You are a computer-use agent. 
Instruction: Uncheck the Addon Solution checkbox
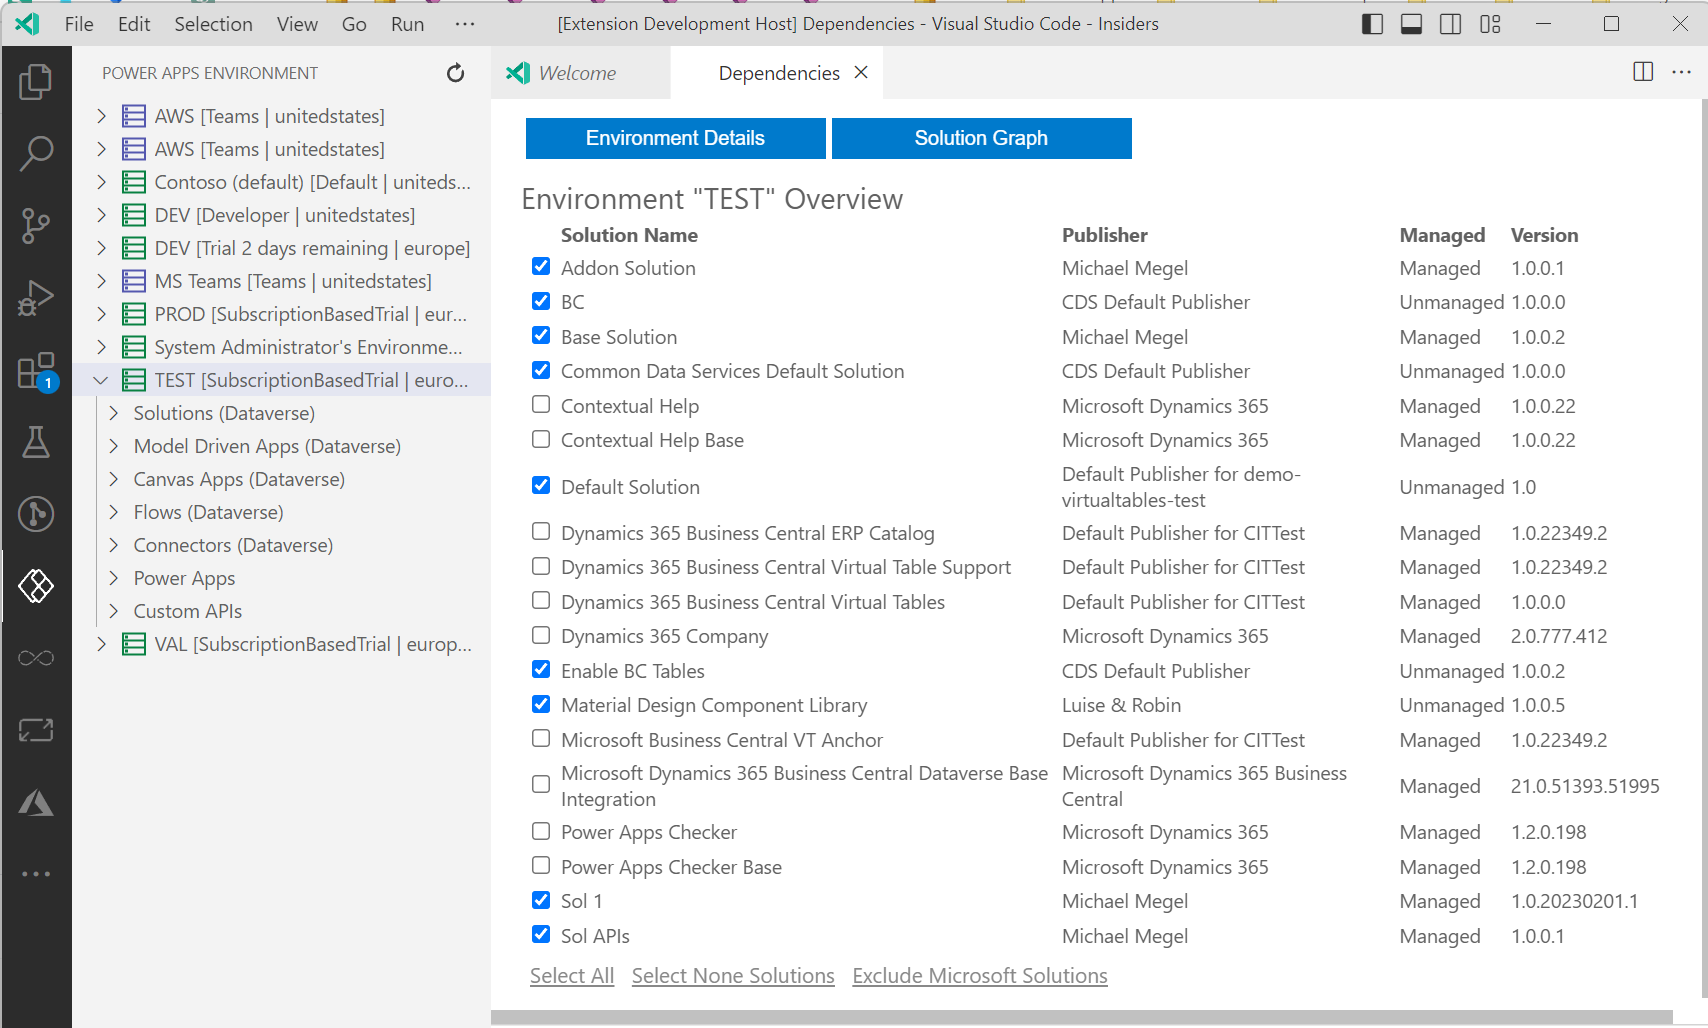point(541,266)
